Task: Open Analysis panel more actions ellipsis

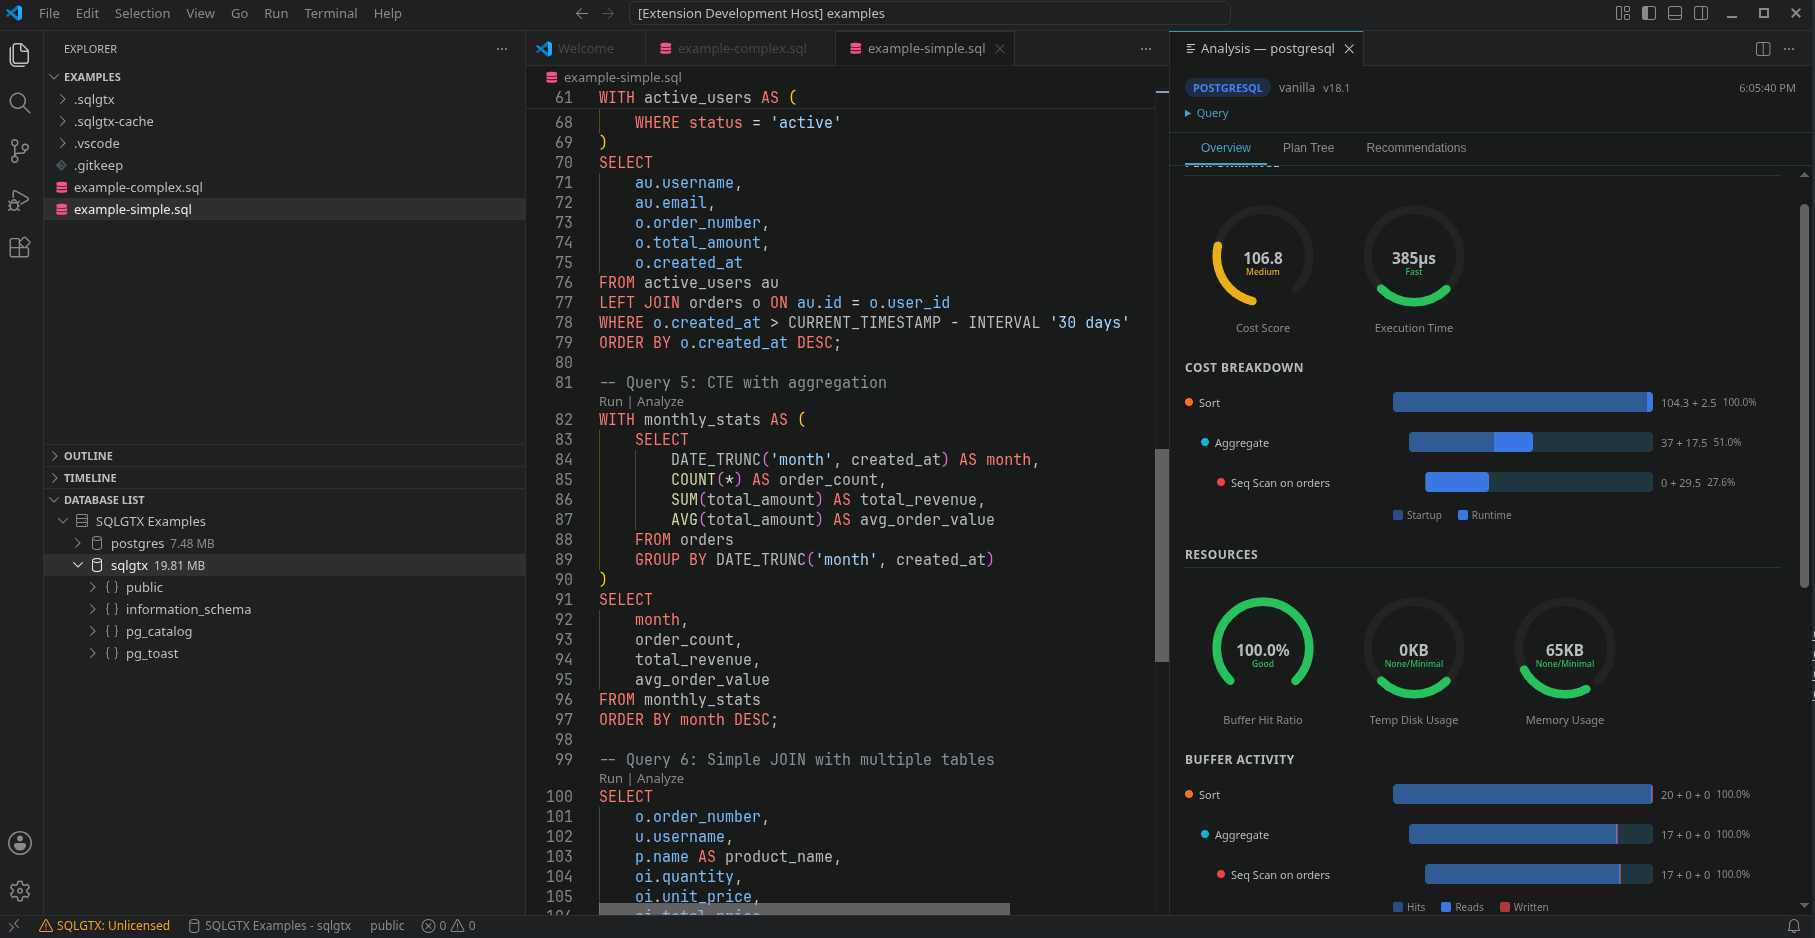Action: 1789,49
